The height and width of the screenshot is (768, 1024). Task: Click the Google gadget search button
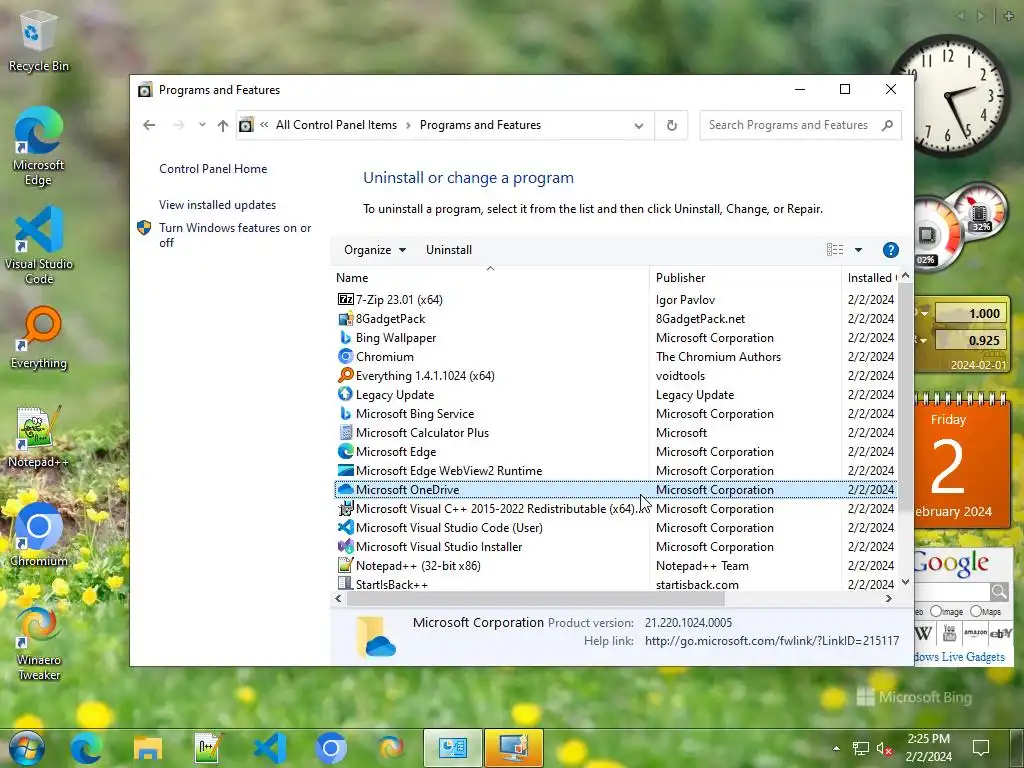click(999, 592)
